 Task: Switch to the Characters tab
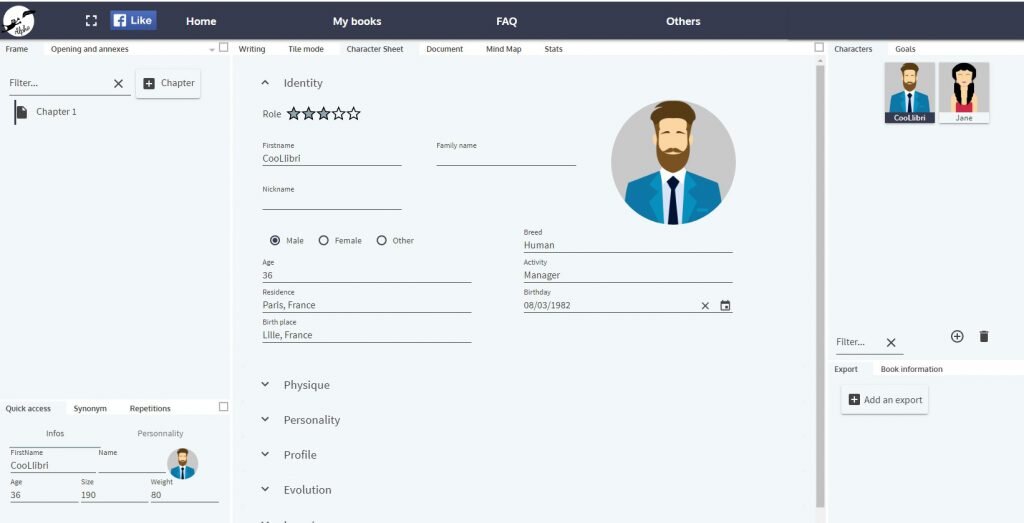[853, 49]
